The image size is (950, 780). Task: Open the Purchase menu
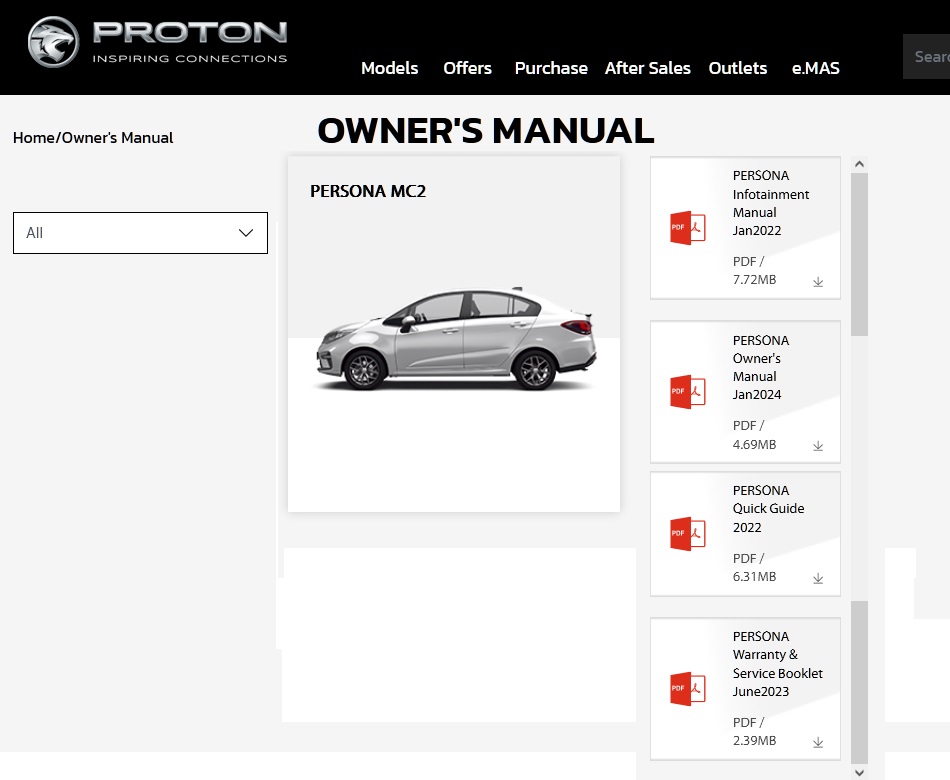(x=551, y=68)
